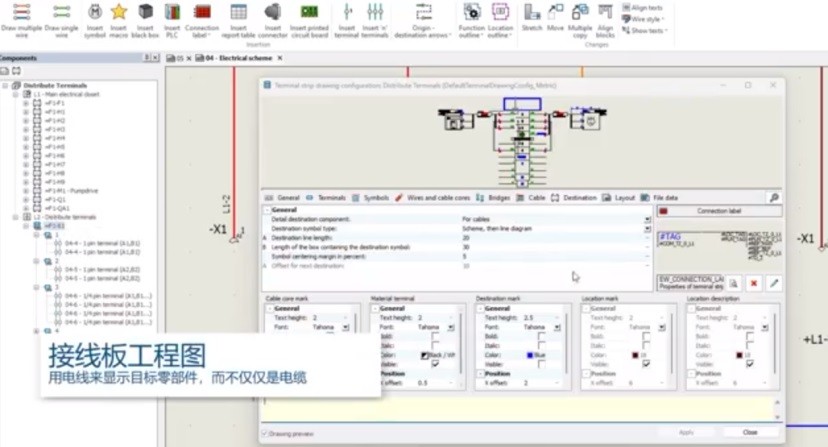Viewport: 828px width, 447px height.
Task: Open the Bridges tab
Action: pos(493,198)
